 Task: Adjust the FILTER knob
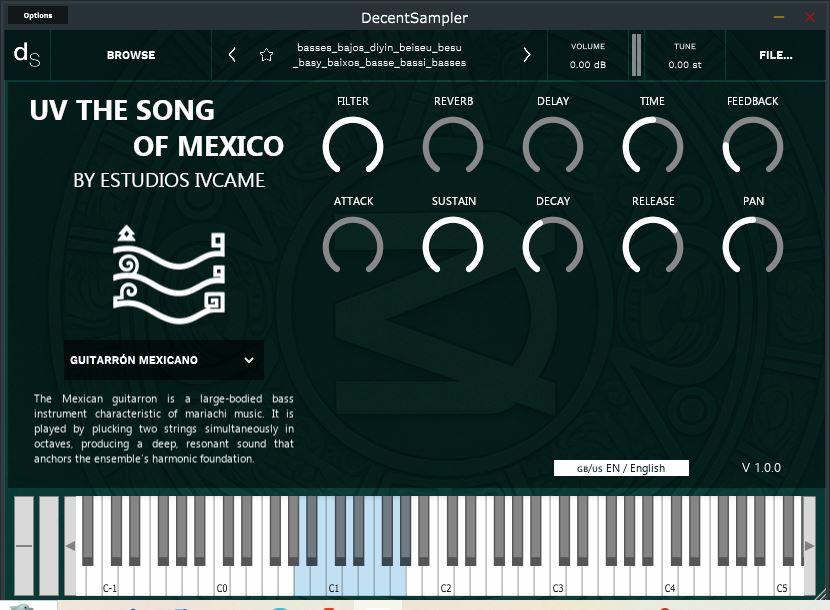pyautogui.click(x=353, y=147)
